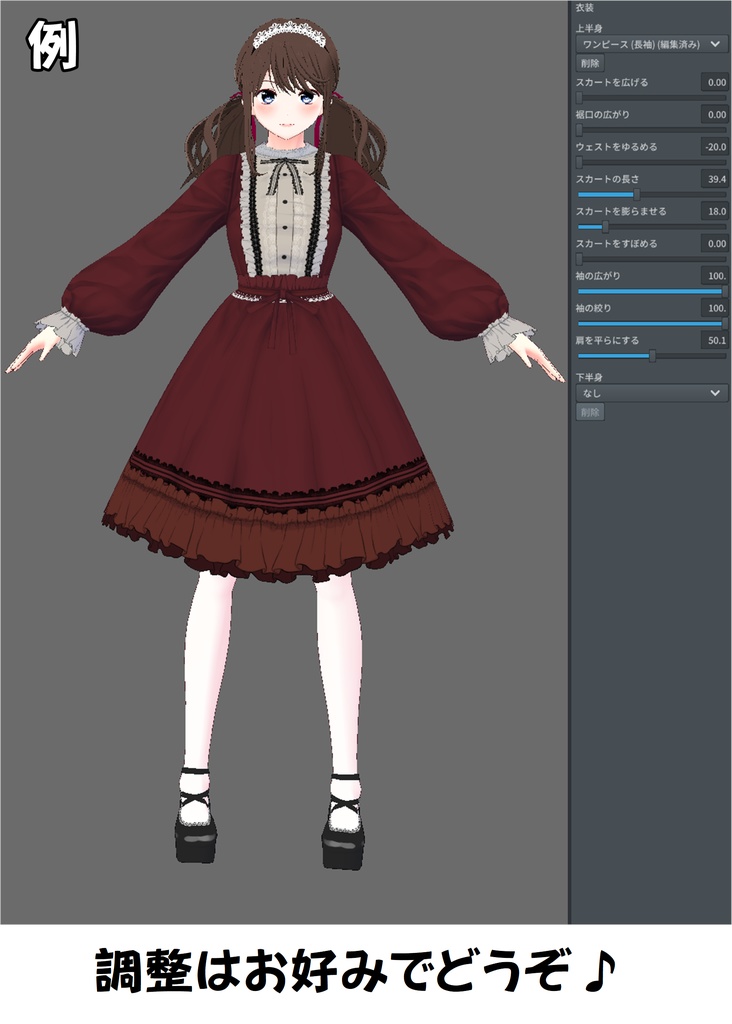Click the ウェストをゆるめる value field -20.0
Viewport: 732px width, 1024px height.
[714, 147]
